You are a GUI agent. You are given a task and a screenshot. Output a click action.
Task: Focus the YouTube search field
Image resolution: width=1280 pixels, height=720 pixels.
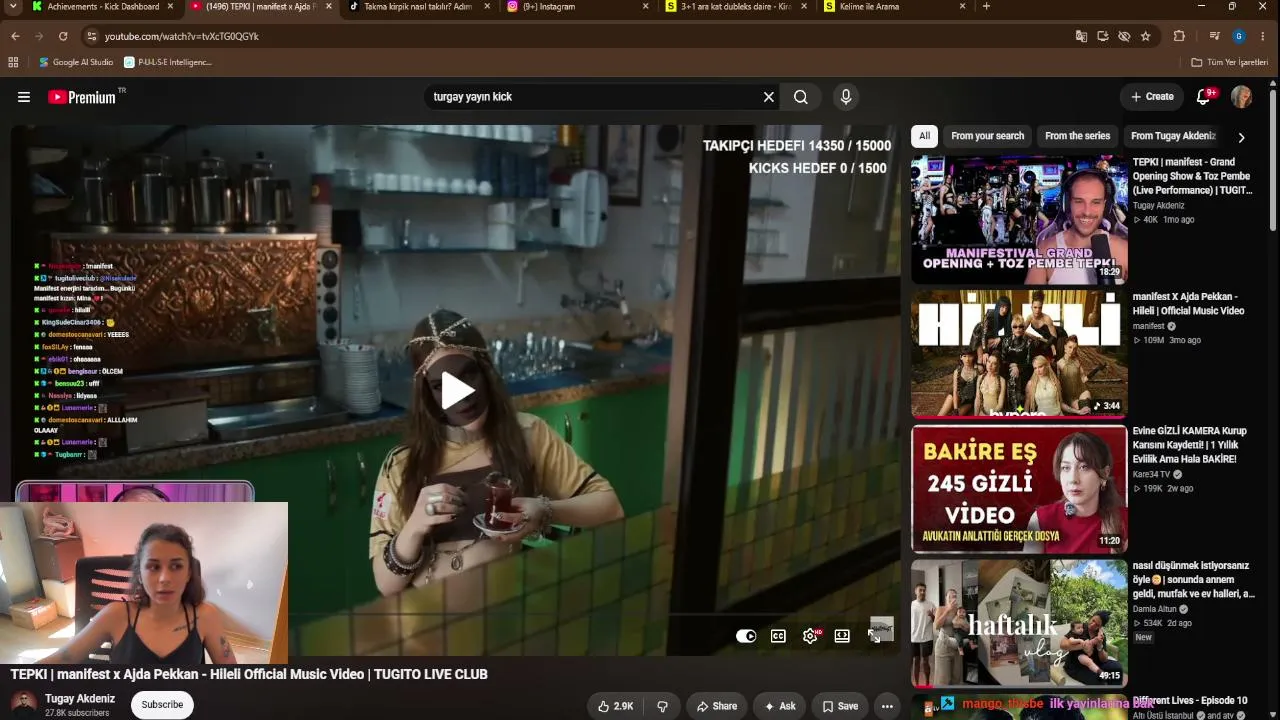pos(595,97)
